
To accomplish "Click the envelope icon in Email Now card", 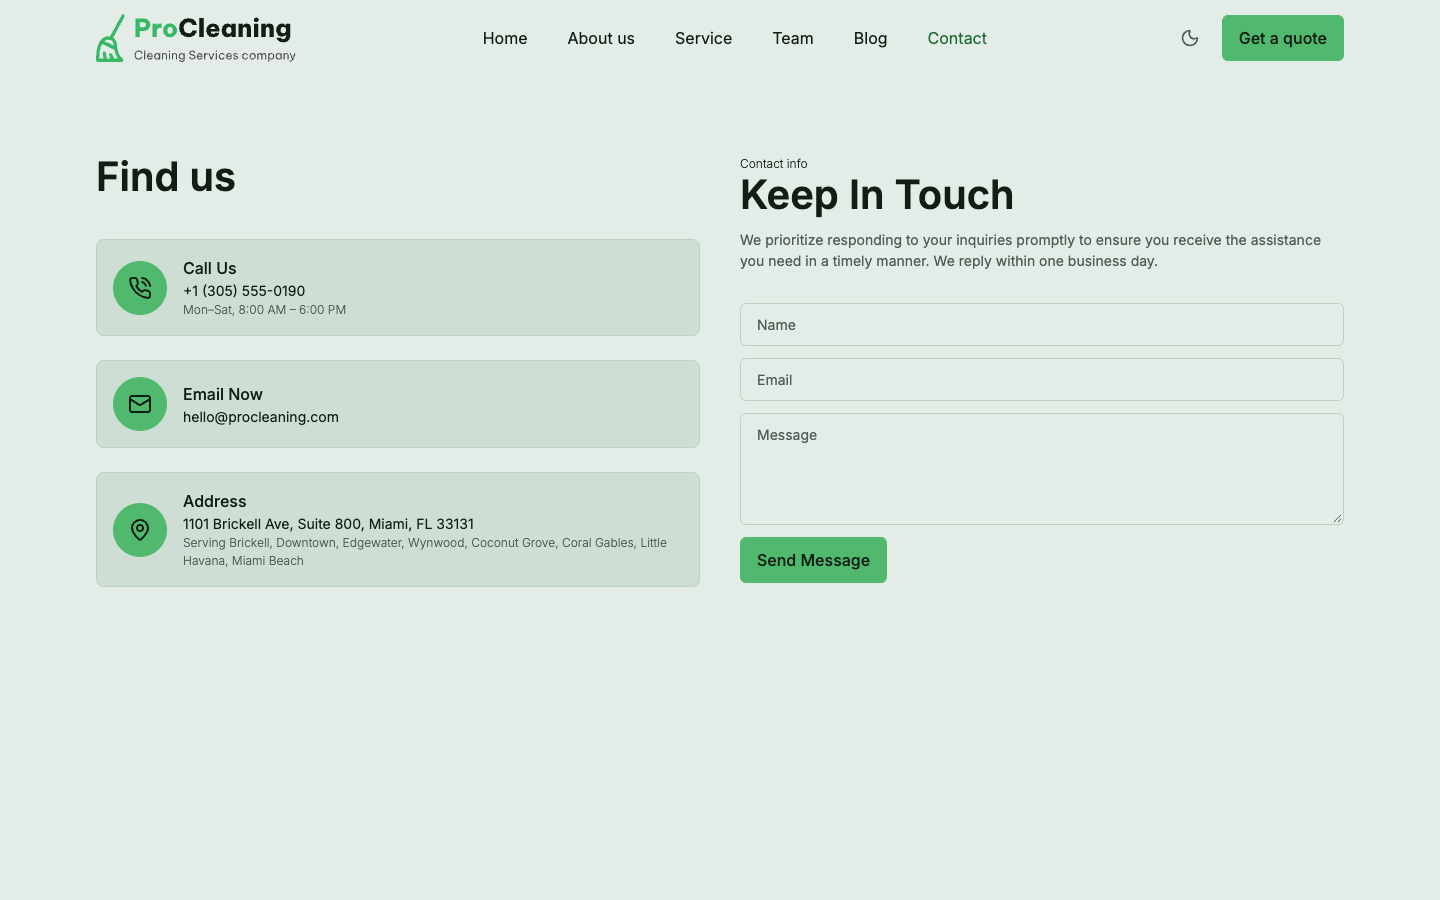I will tap(140, 404).
